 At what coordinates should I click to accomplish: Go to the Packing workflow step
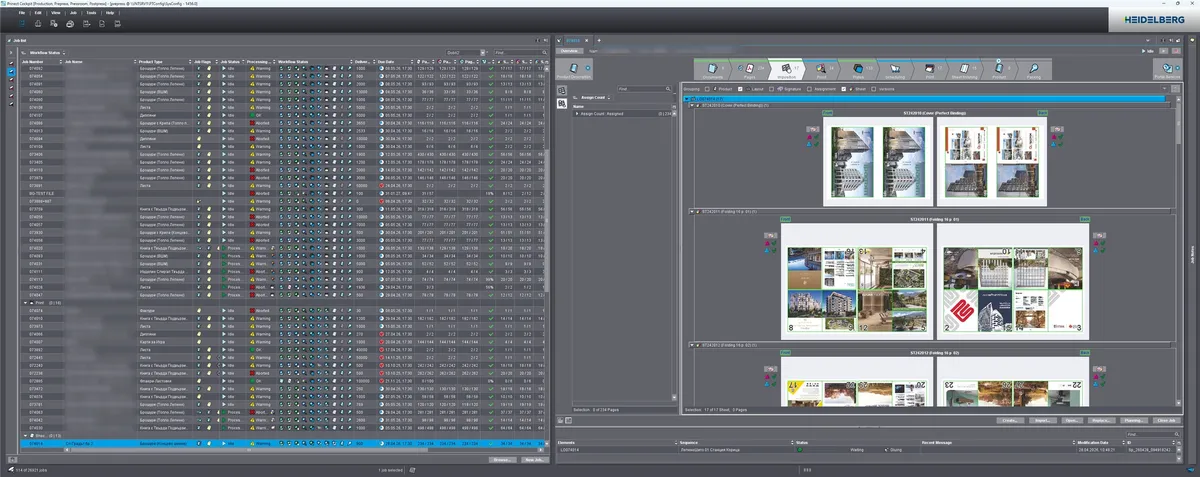click(x=1034, y=69)
